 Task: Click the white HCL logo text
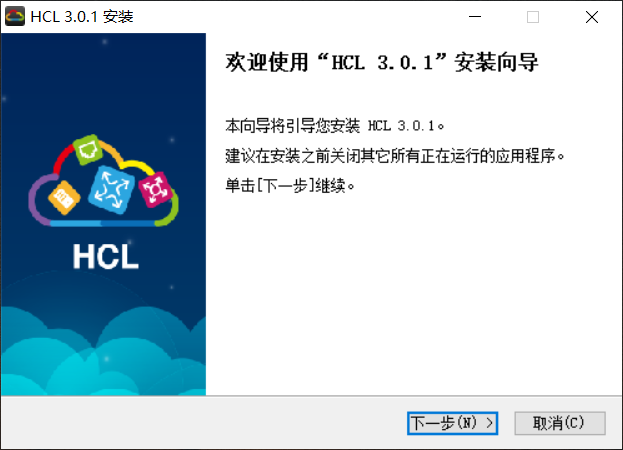click(106, 256)
